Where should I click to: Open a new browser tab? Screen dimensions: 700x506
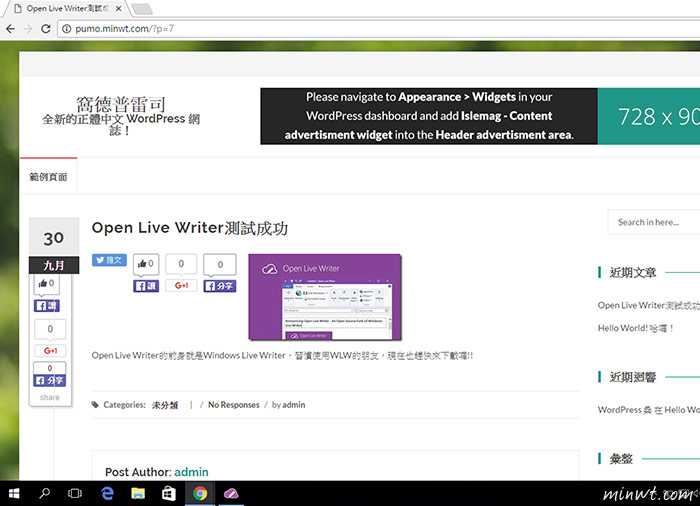pyautogui.click(x=142, y=9)
